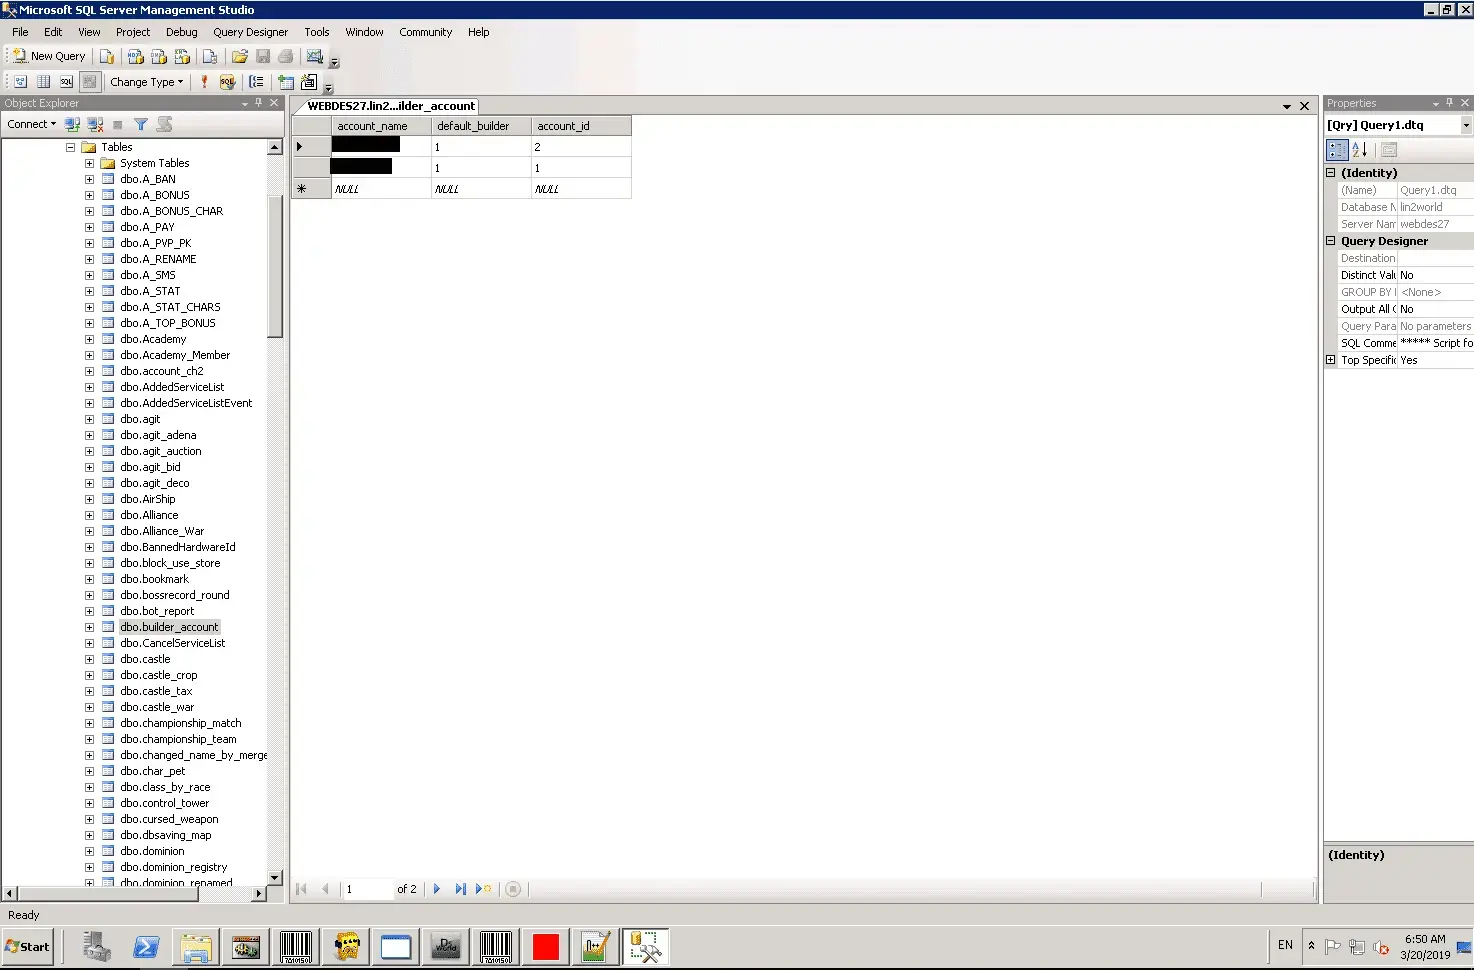Collapse the Tables folder node

tap(71, 147)
